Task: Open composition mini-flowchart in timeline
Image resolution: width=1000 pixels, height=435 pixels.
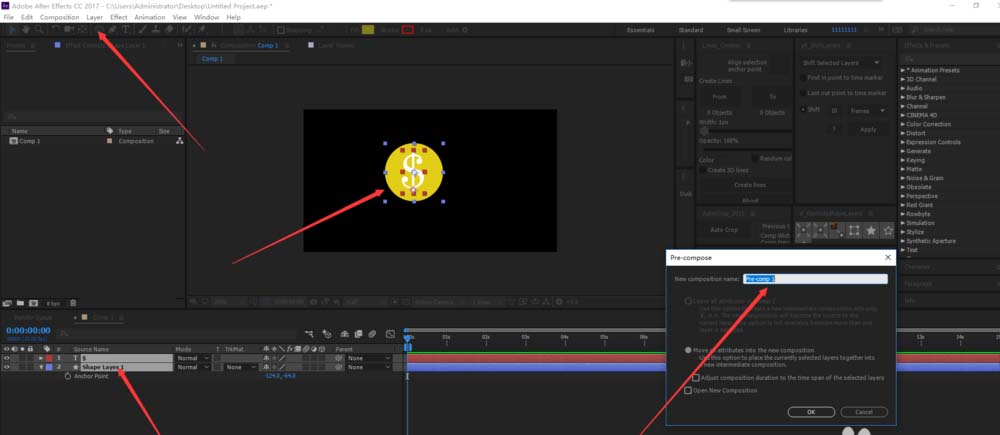Action: [x=309, y=334]
